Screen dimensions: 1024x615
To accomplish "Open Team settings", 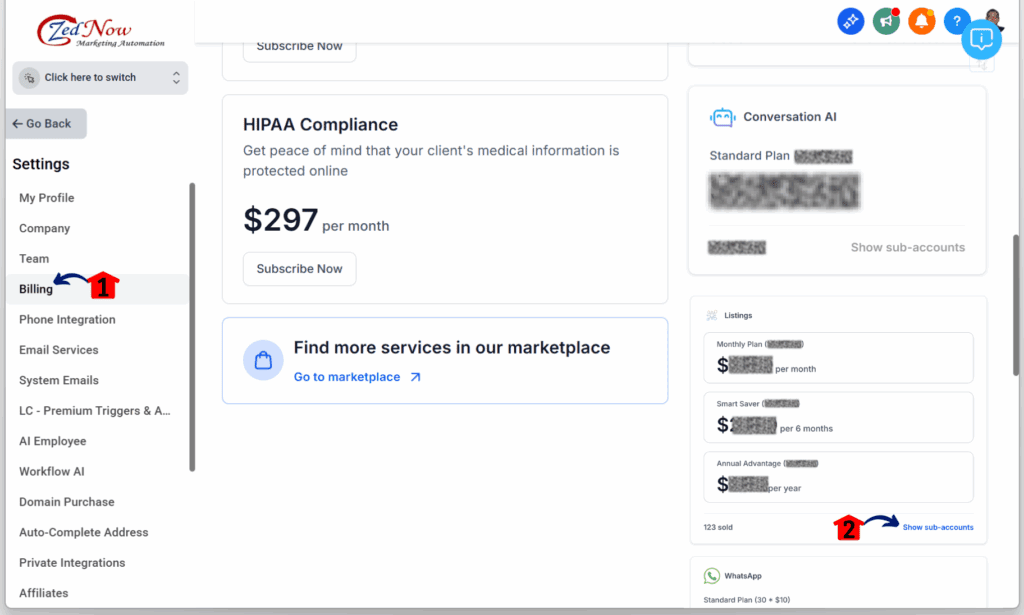I will point(34,259).
